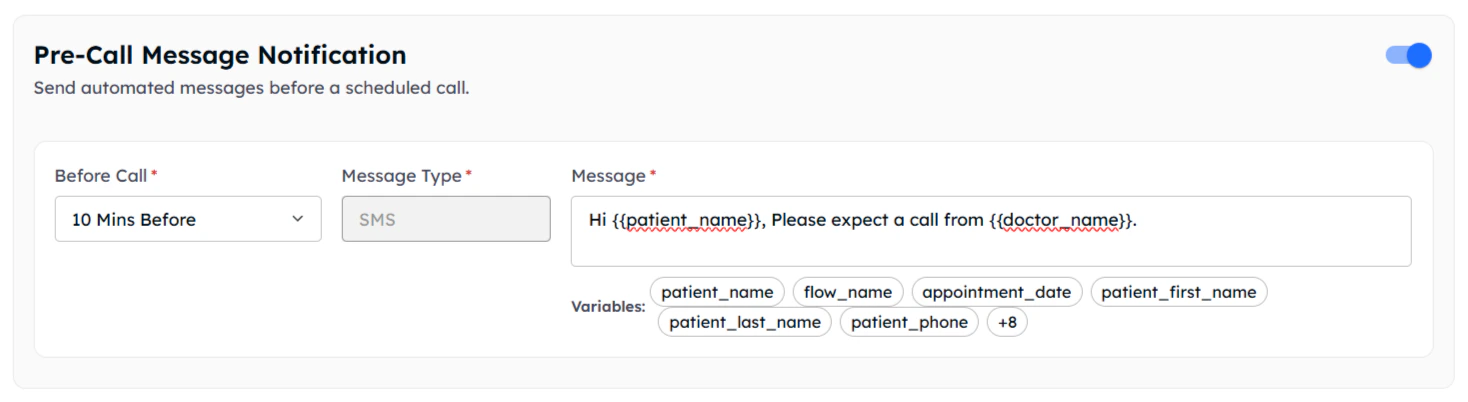Viewport: 1468px width, 402px height.
Task: Open the Before Call timing dropdown
Action: 188,219
